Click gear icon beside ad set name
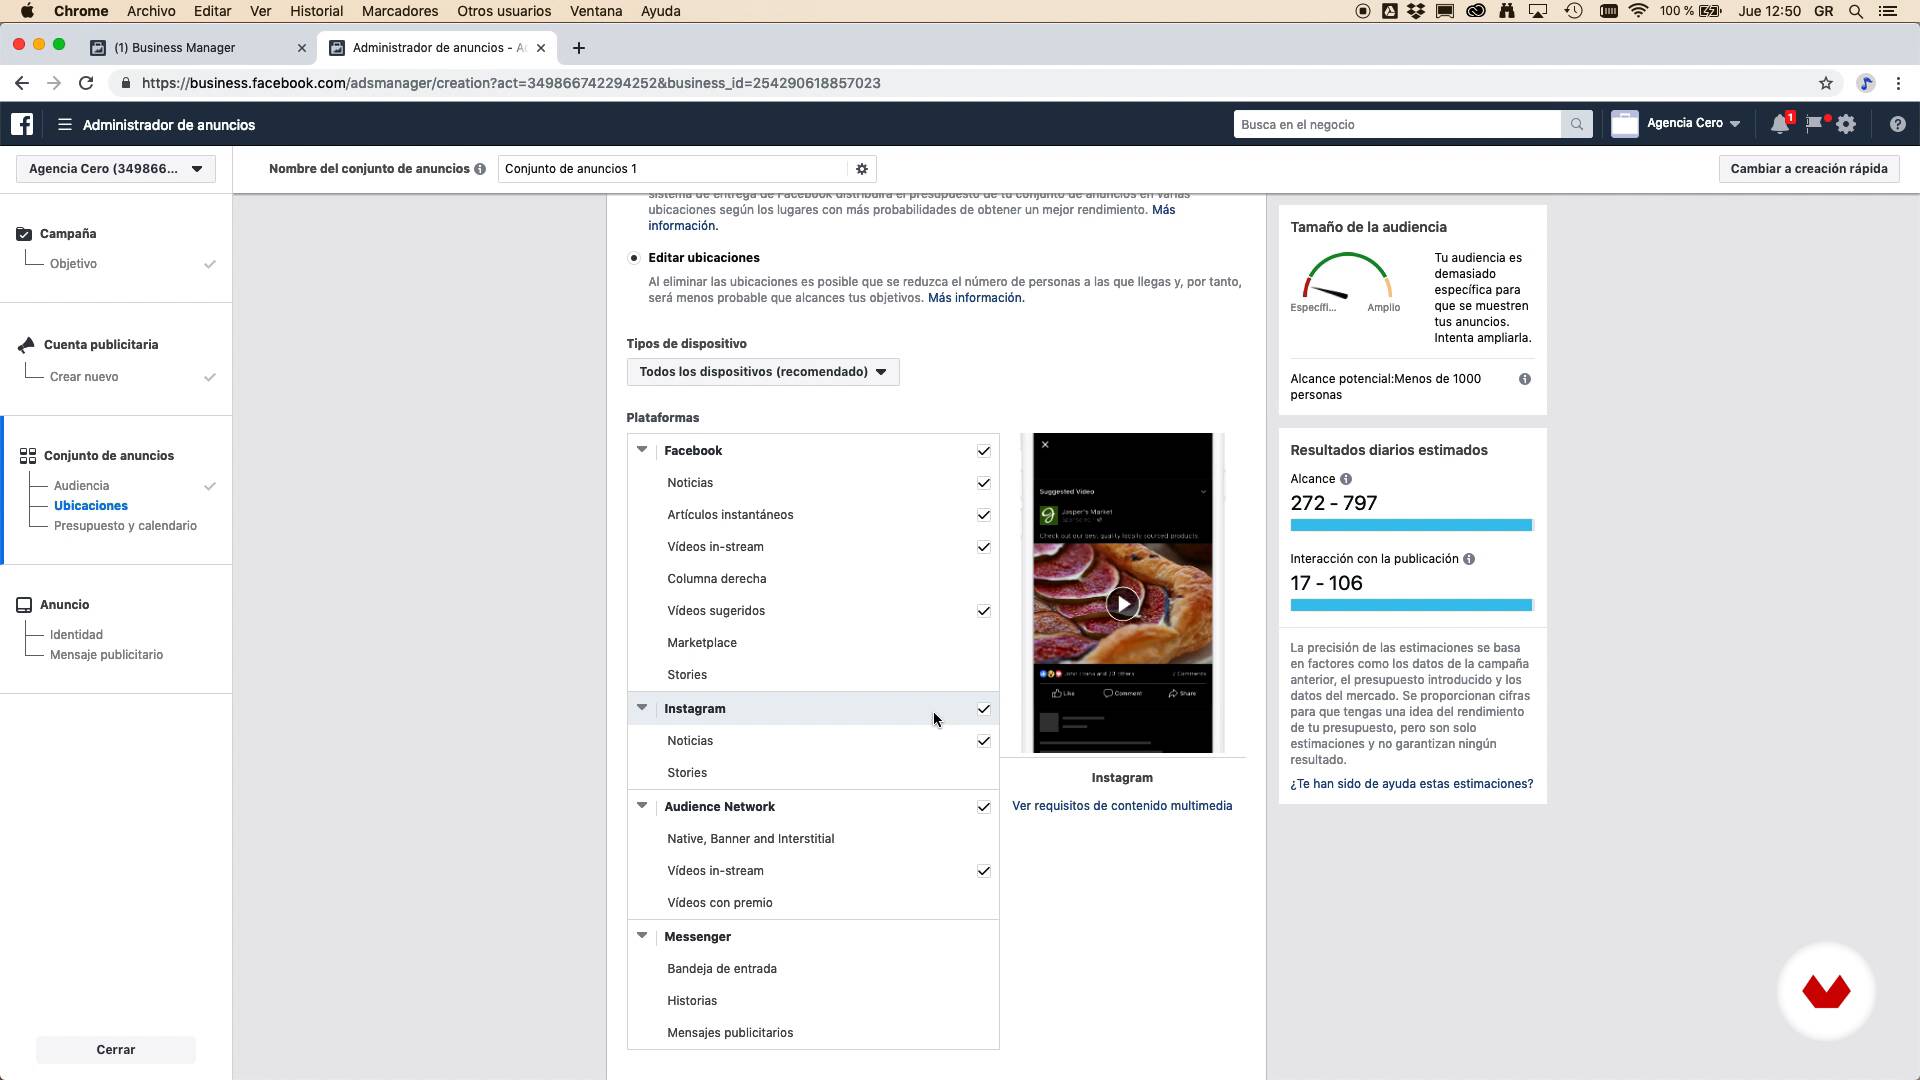 [861, 169]
